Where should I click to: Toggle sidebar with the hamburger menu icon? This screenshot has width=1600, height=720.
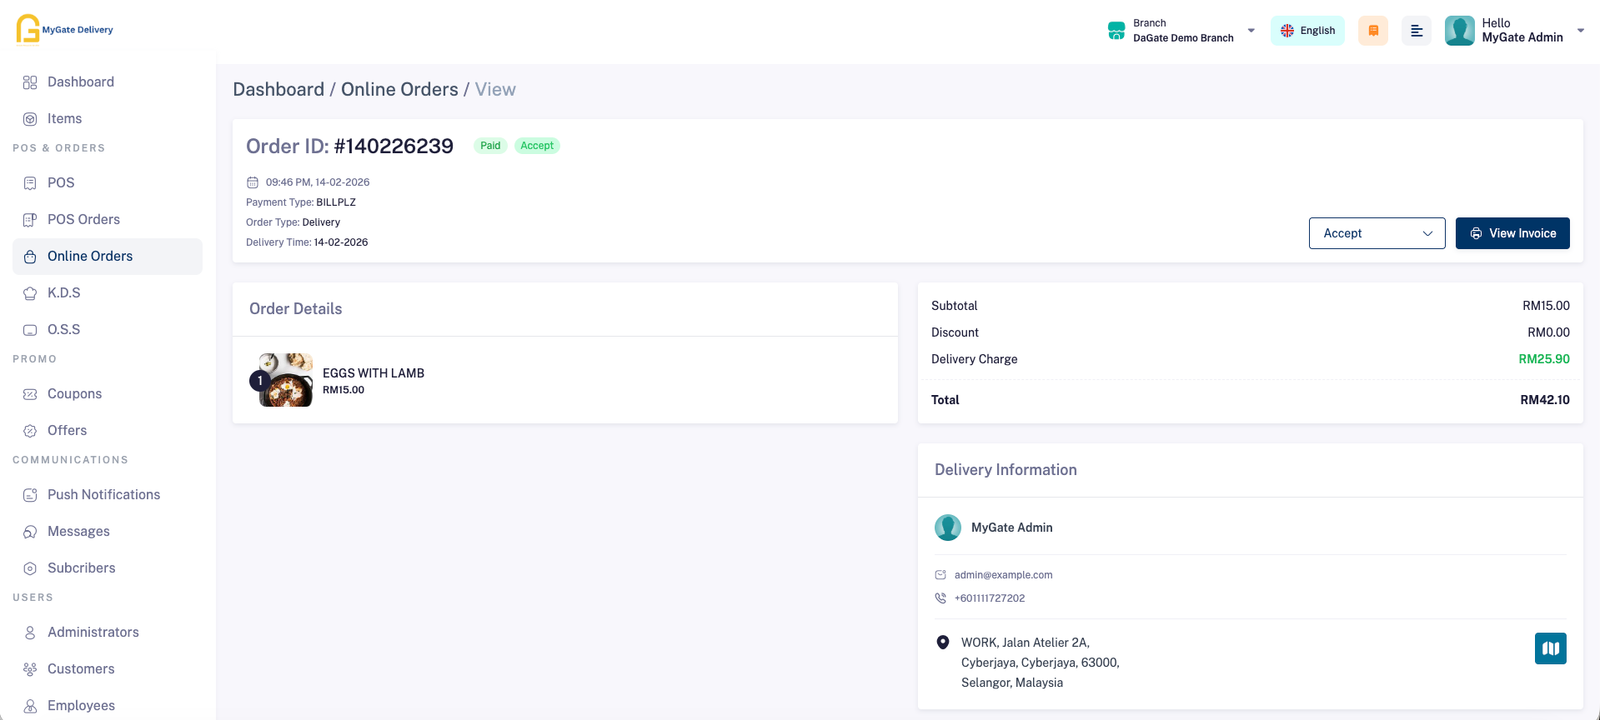pos(1416,31)
